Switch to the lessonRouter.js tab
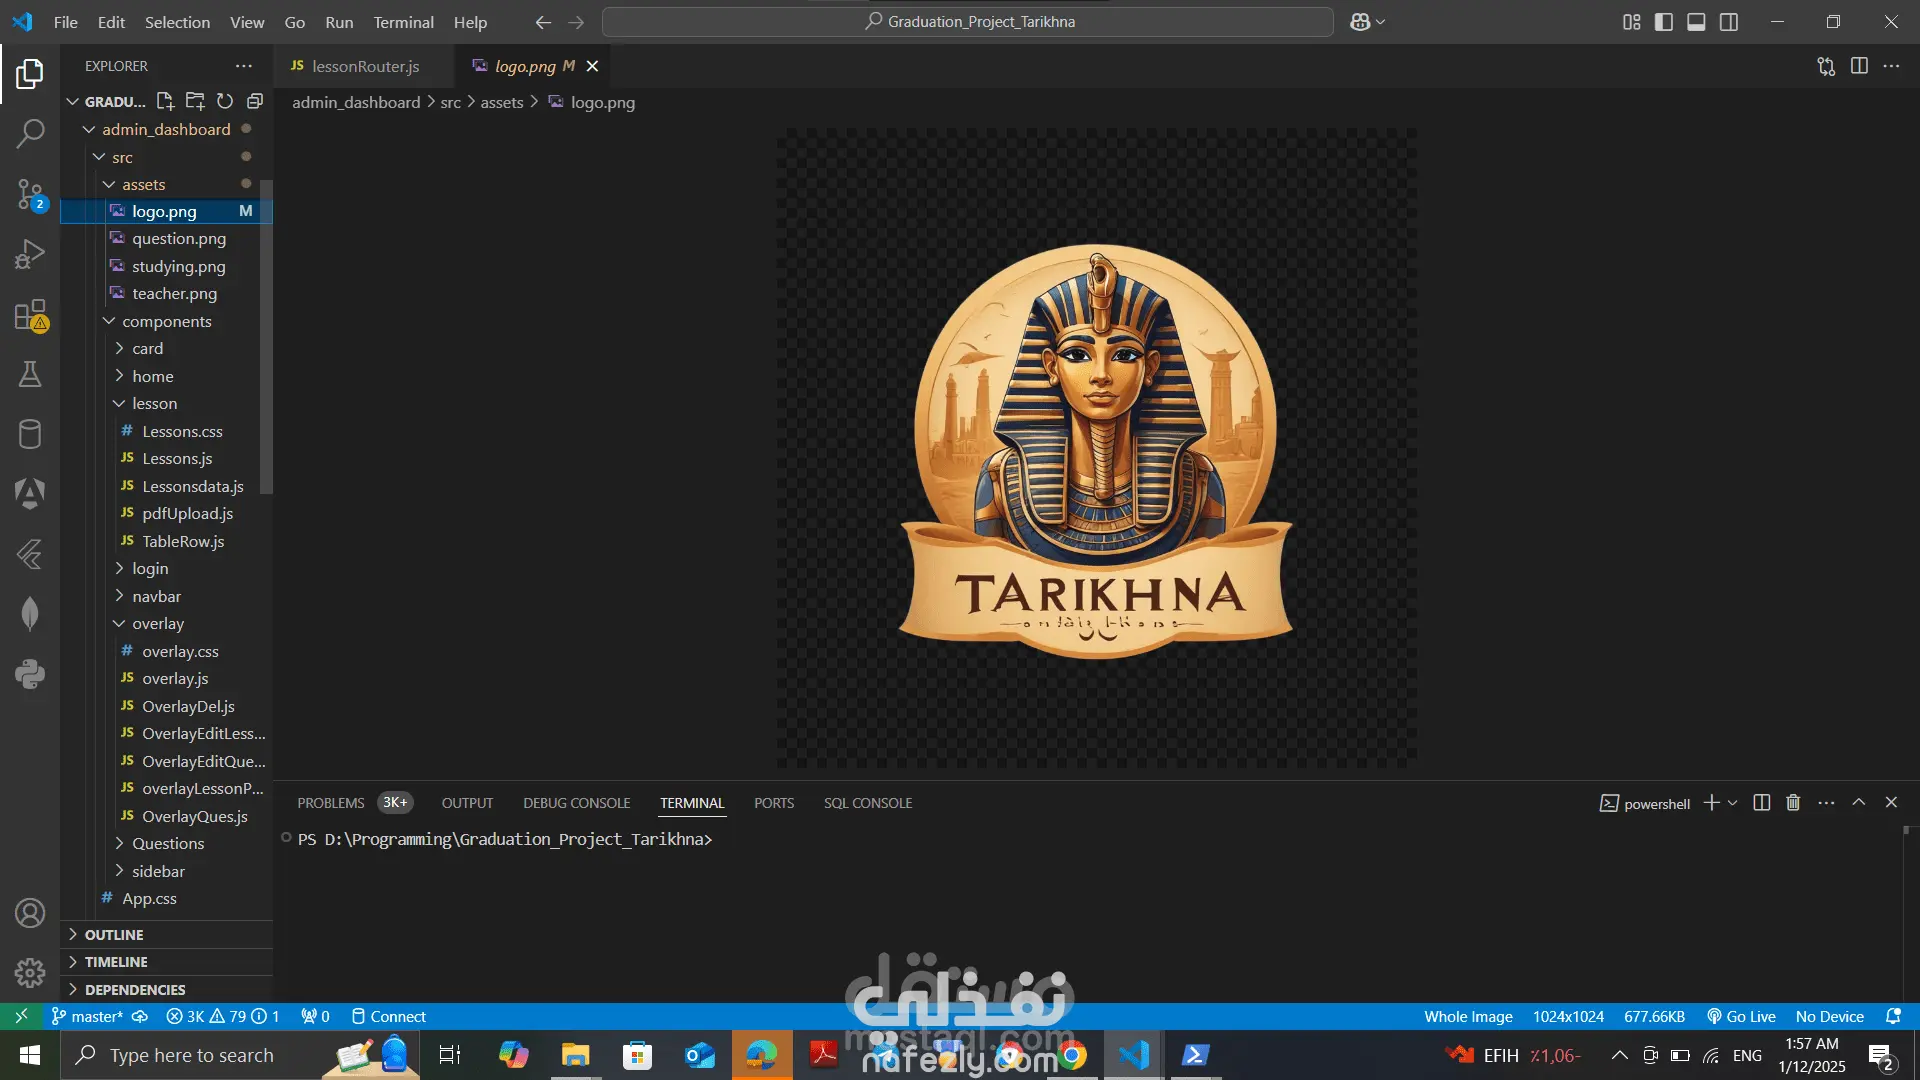 pos(364,66)
